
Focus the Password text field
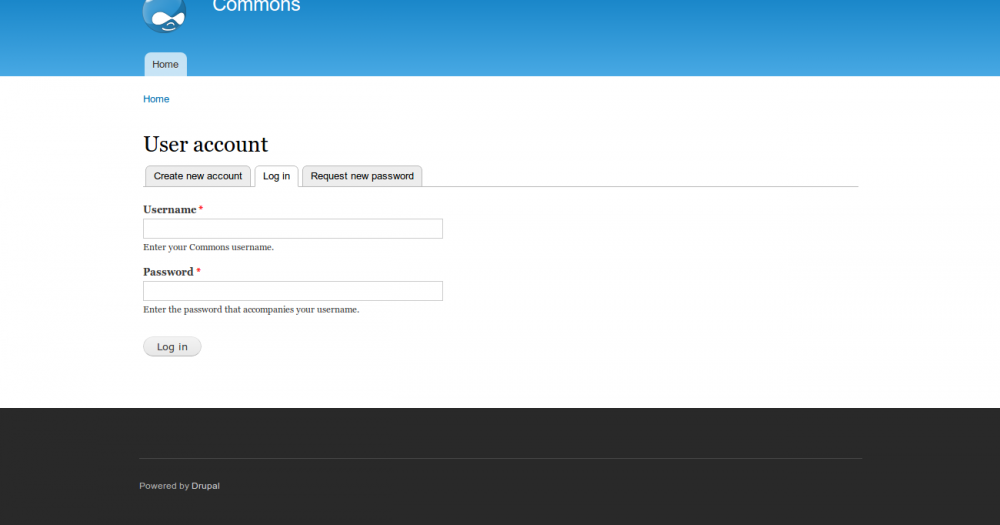coord(293,291)
